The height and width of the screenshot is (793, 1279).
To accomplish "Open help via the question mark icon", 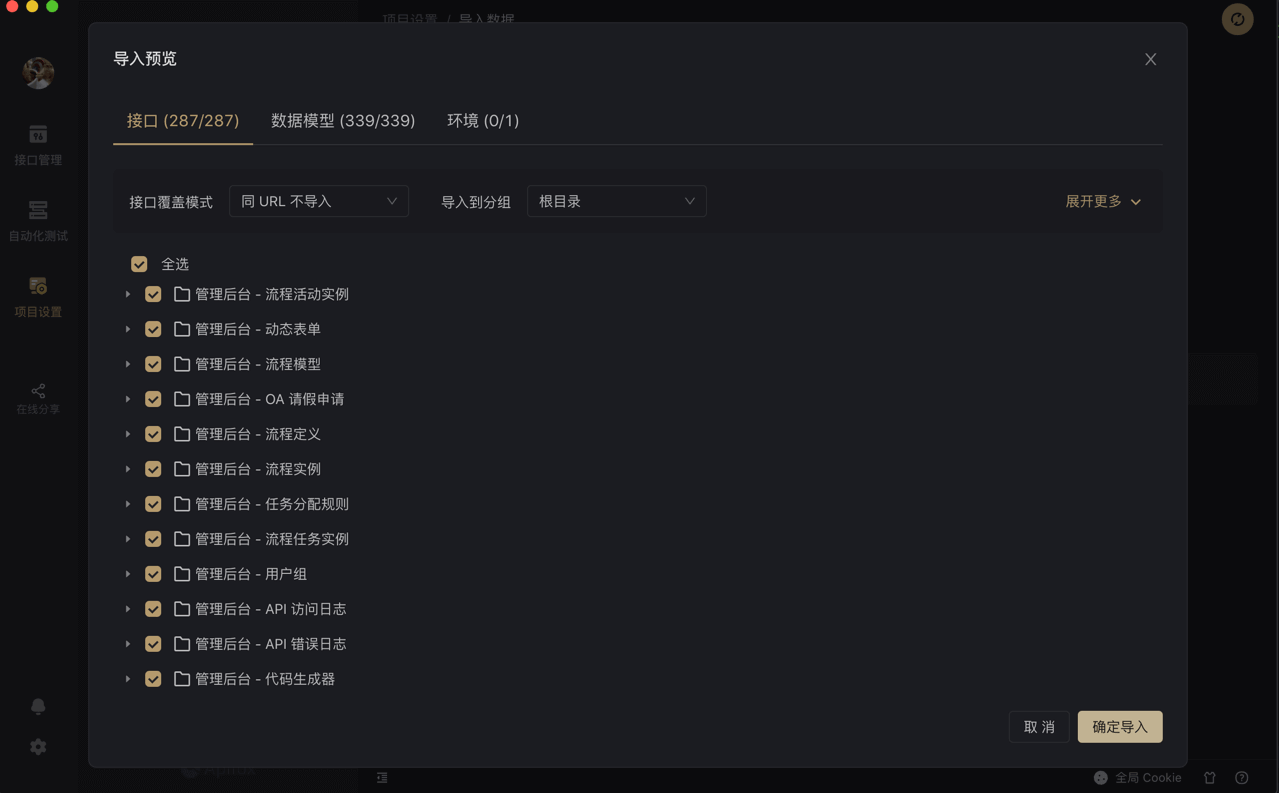I will [x=1242, y=777].
